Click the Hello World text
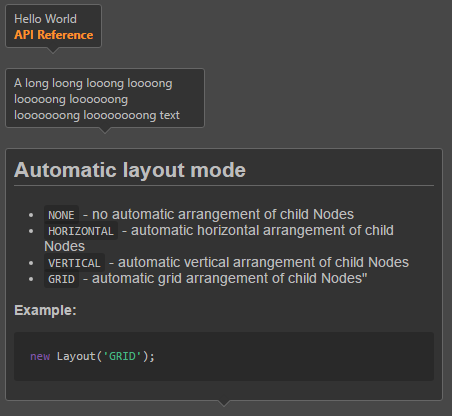The height and width of the screenshot is (416, 452). tap(45, 19)
